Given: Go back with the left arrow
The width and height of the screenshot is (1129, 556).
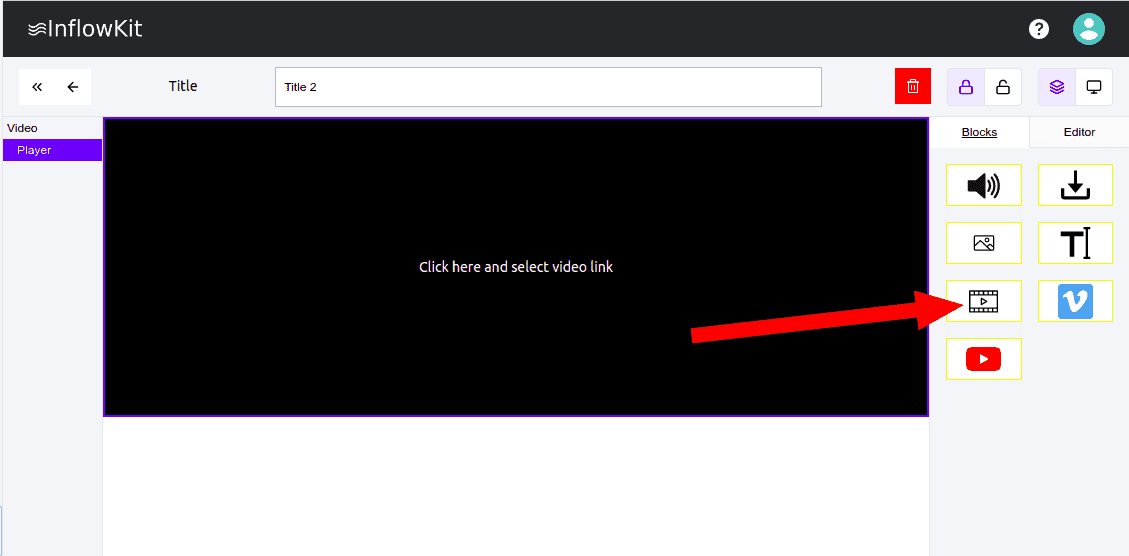Looking at the screenshot, I should (x=73, y=87).
